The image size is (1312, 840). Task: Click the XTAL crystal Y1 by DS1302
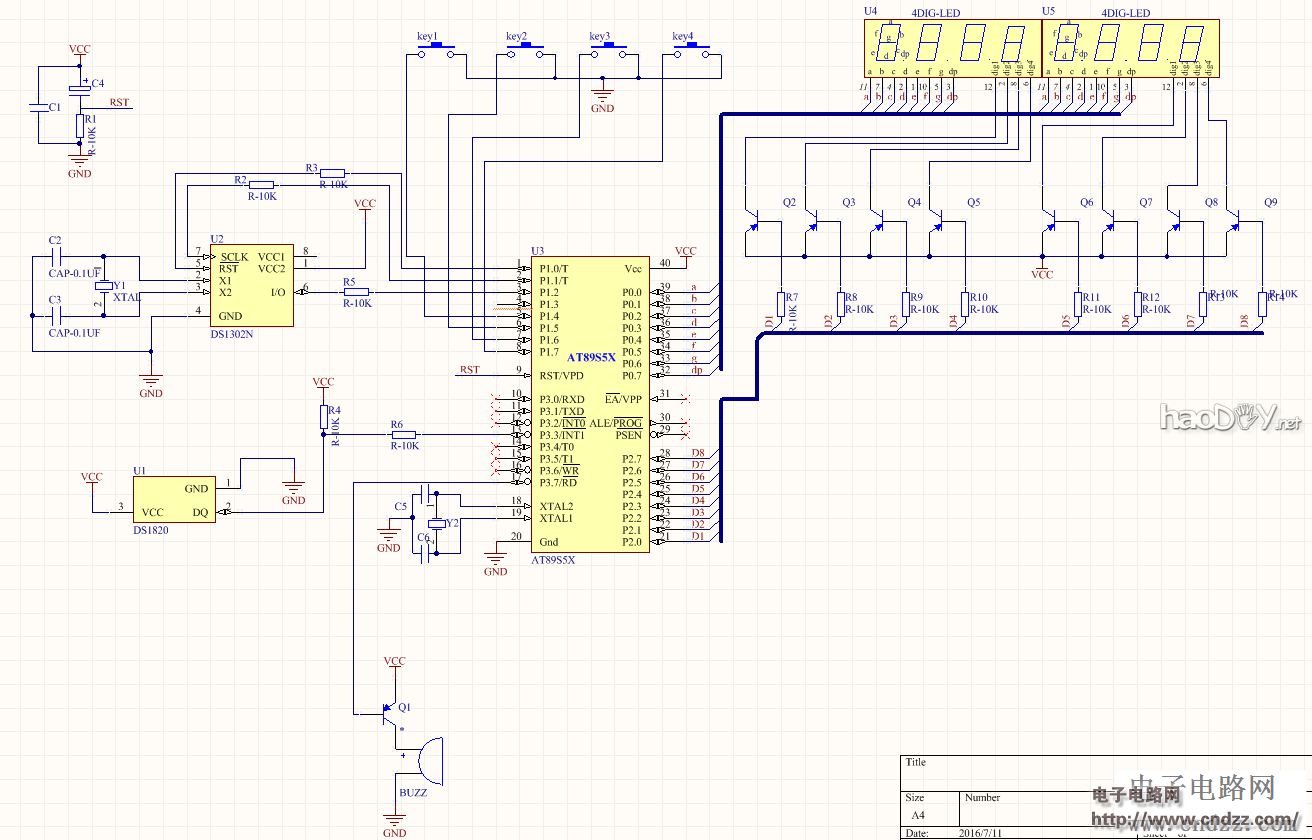(102, 286)
